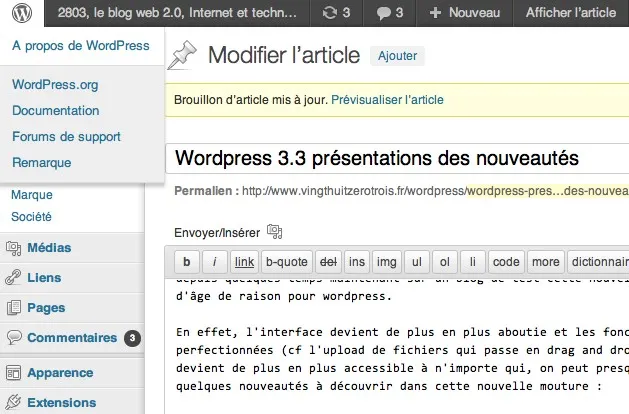Image resolution: width=629 pixels, height=414 pixels.
Task: Click the ul toolbar button
Action: (x=417, y=262)
